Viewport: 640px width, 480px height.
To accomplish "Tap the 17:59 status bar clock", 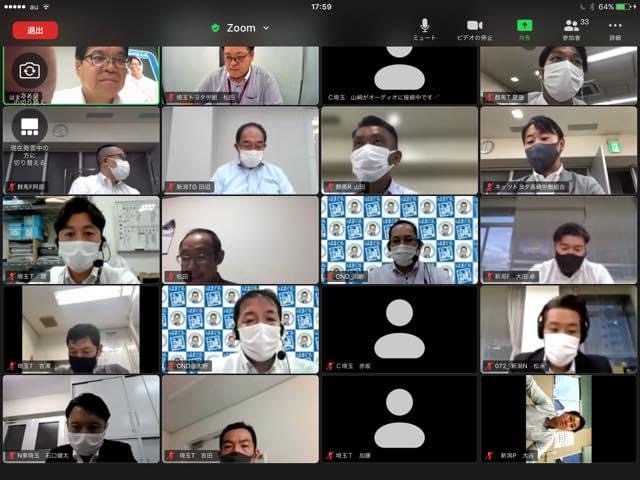I will pos(321,7).
